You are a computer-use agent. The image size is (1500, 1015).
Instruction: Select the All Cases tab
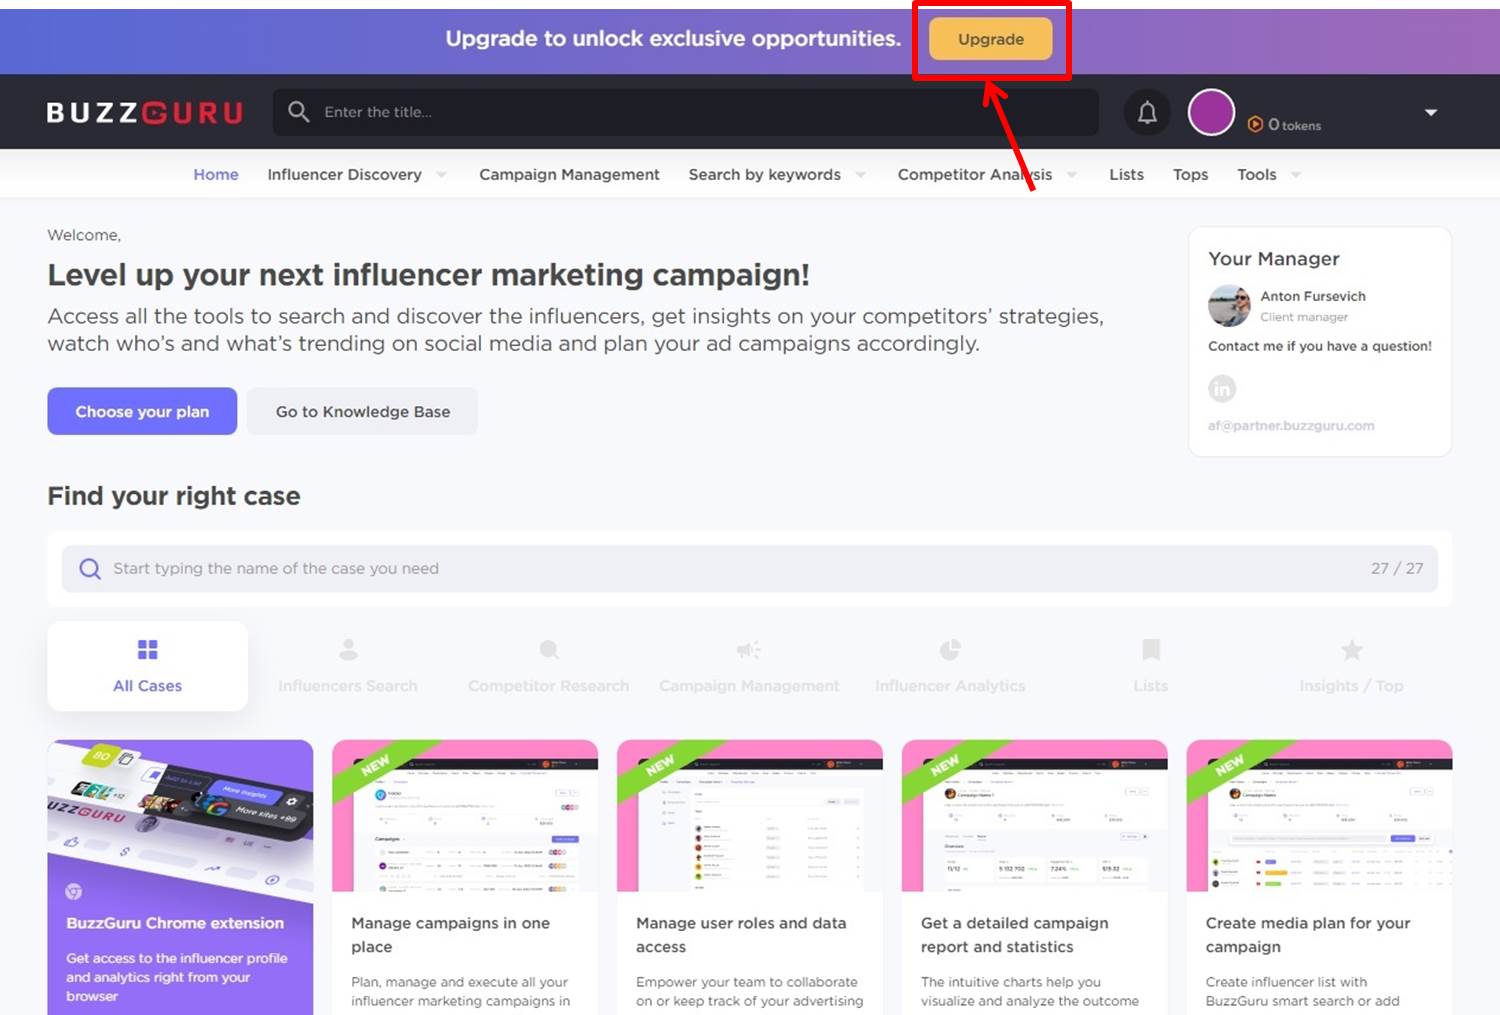[147, 666]
